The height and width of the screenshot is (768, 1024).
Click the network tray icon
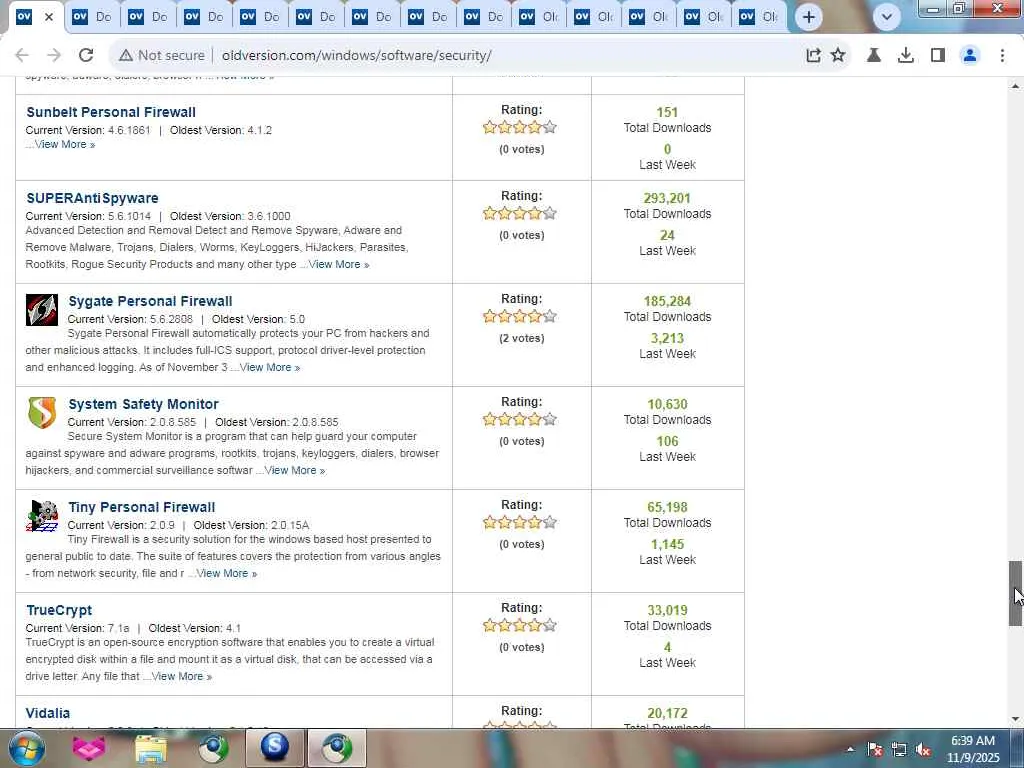pyautogui.click(x=899, y=750)
